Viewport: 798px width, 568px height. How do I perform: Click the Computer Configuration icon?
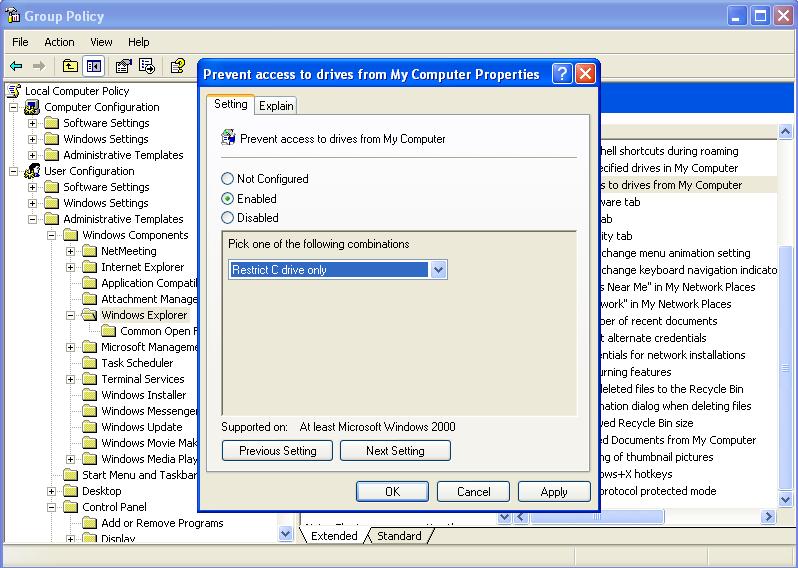(x=32, y=107)
